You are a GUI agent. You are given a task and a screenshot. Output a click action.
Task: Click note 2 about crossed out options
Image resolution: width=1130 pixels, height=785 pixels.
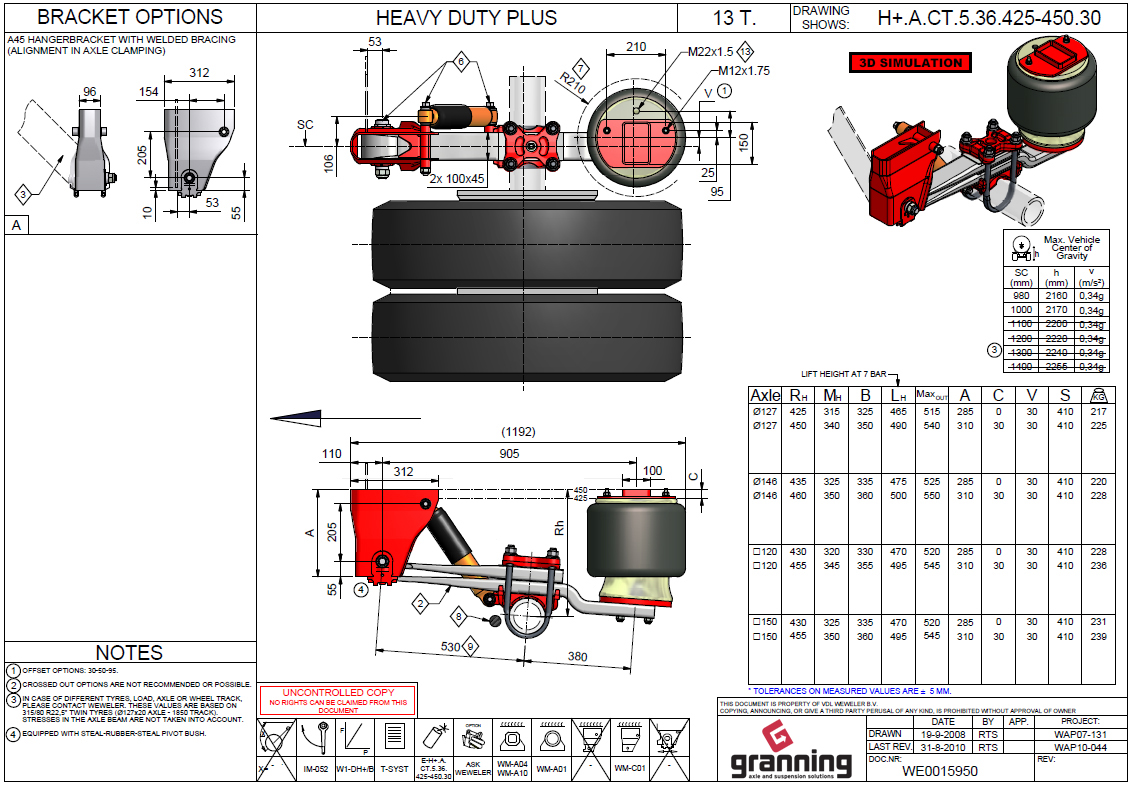click(x=137, y=684)
